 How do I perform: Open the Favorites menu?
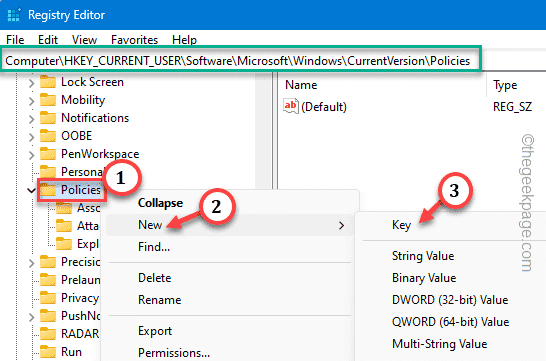pos(134,40)
